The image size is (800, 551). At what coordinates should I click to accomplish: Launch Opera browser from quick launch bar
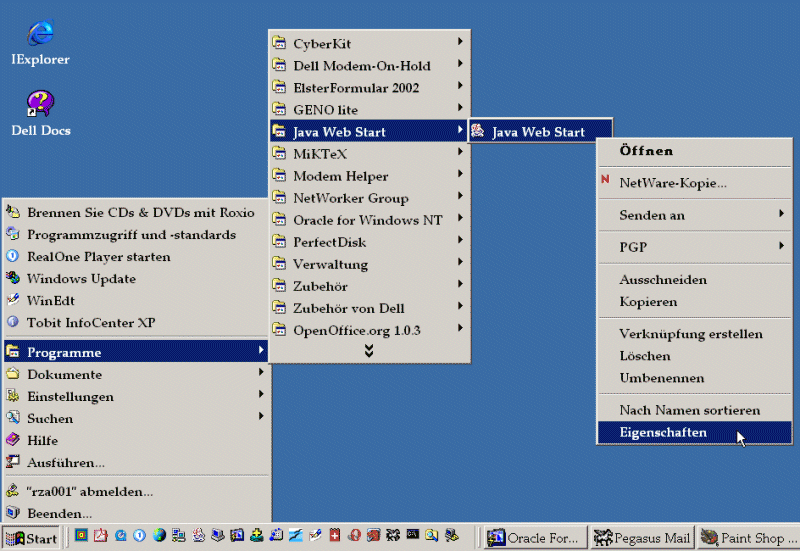click(355, 535)
